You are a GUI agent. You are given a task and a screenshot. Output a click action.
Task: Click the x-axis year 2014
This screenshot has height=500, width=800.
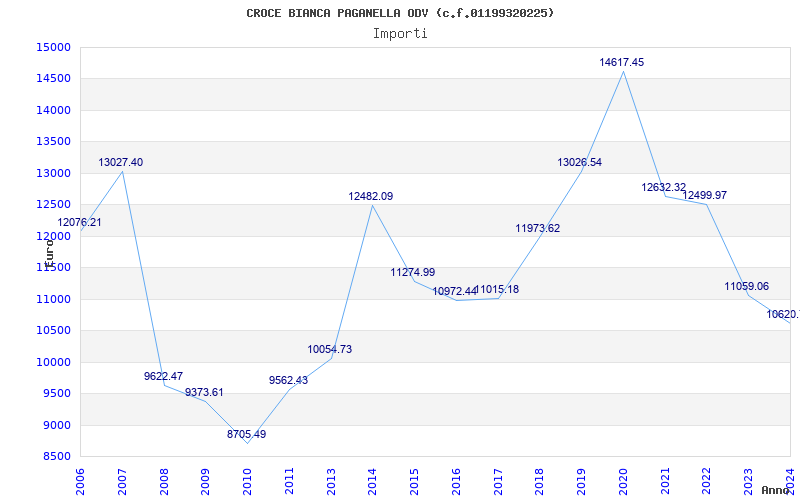pos(373,482)
